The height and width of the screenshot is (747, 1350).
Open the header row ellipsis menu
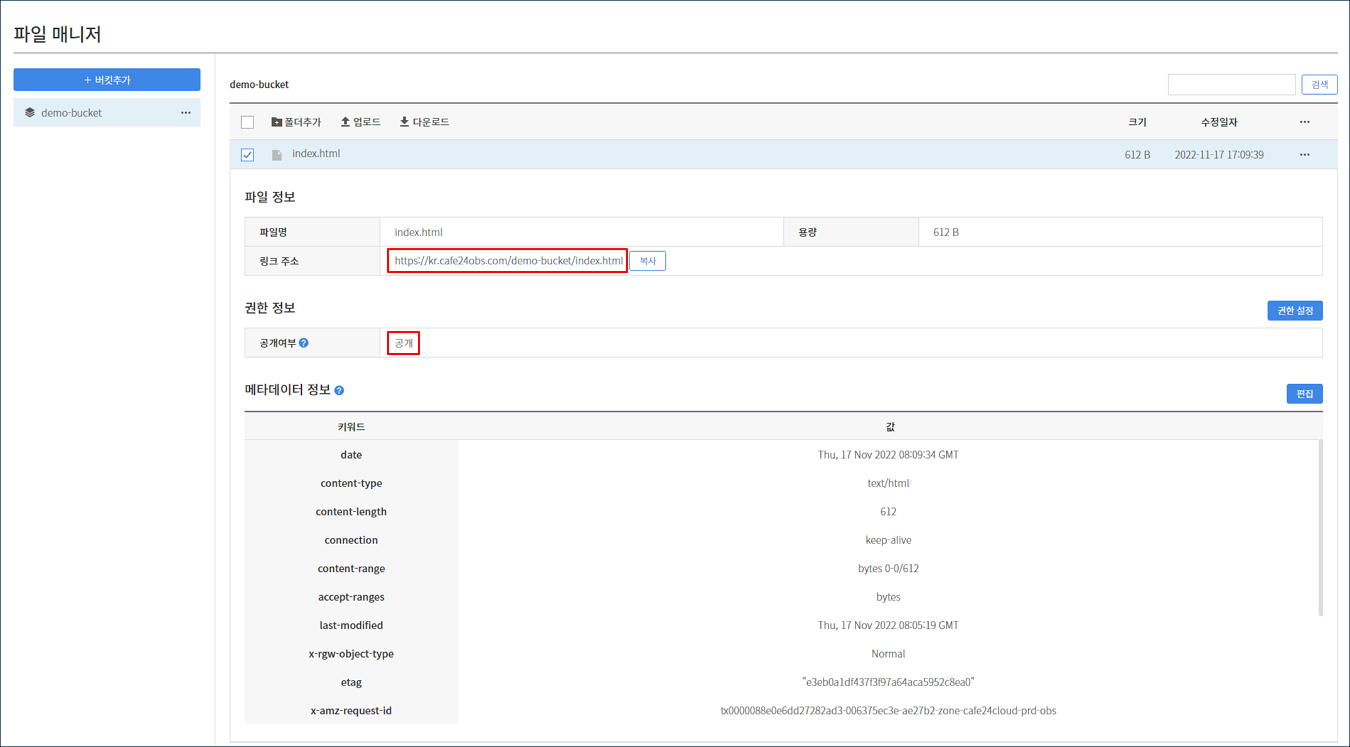click(1304, 122)
